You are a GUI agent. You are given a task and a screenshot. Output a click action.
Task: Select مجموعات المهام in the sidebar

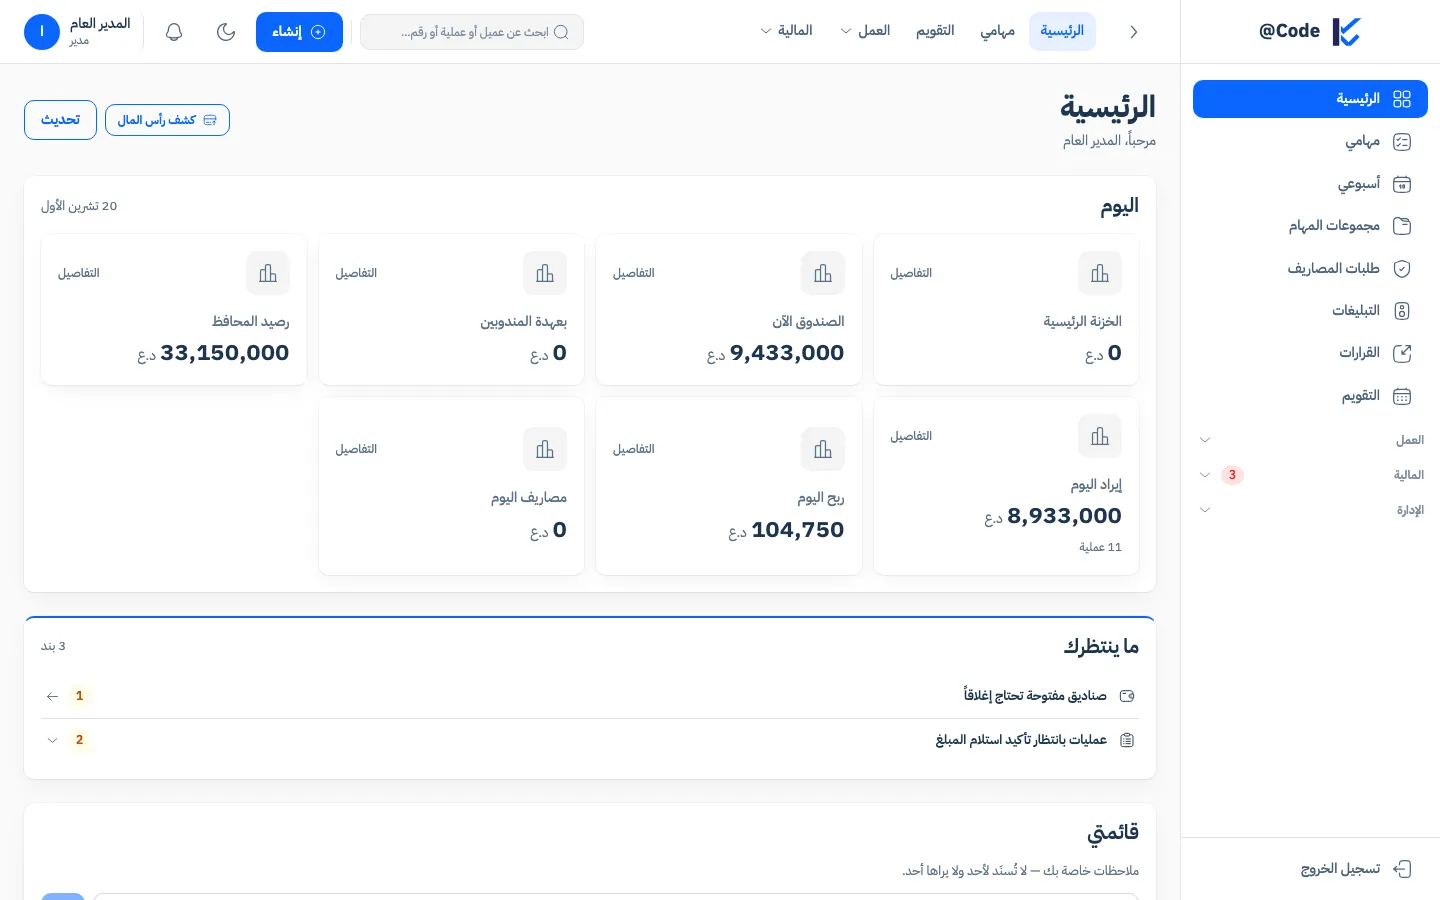pos(1310,226)
